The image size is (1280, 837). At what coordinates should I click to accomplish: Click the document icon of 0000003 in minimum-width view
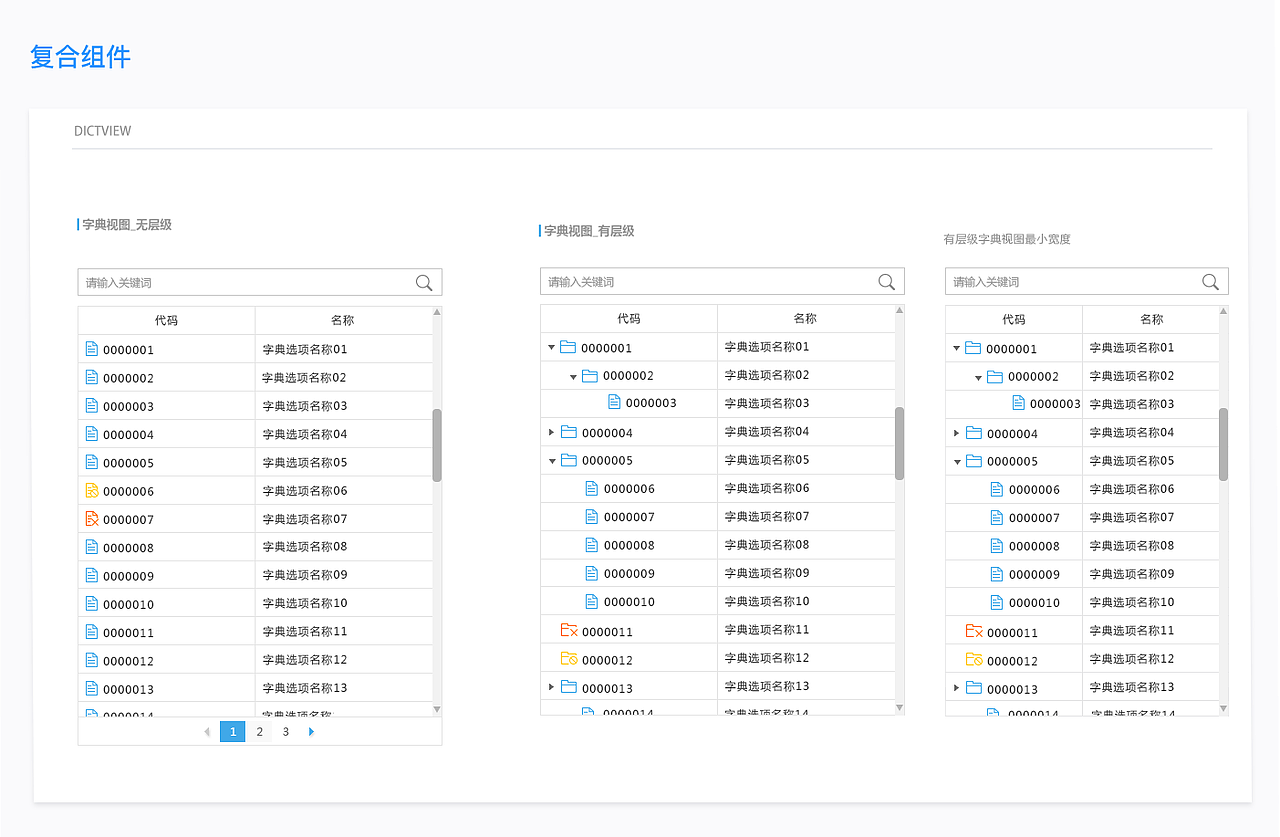[x=1019, y=403]
